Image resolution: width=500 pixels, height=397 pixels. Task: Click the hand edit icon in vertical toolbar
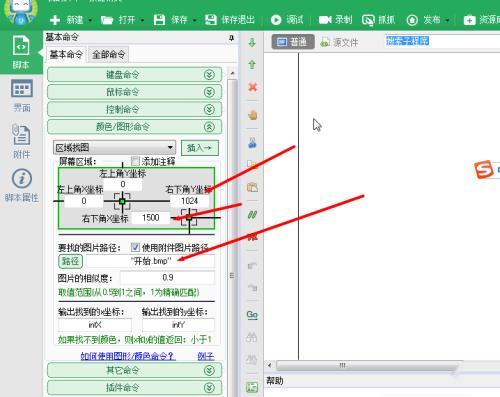click(x=253, y=115)
